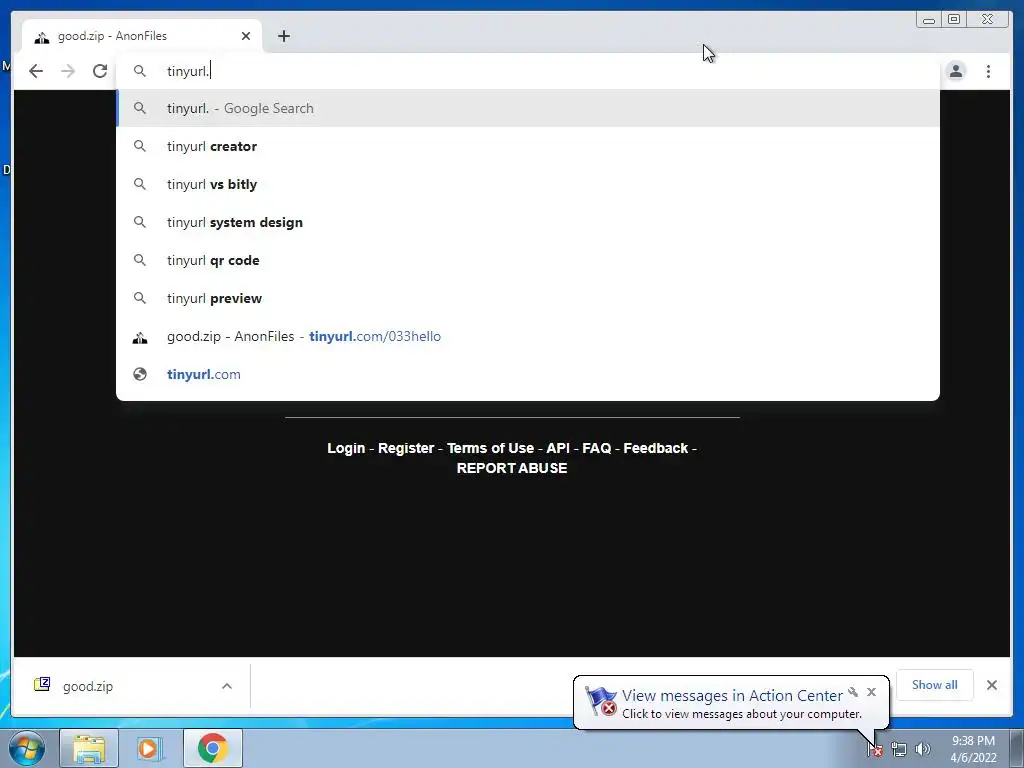Open the Action Center balloon settings wrench

pyautogui.click(x=853, y=692)
